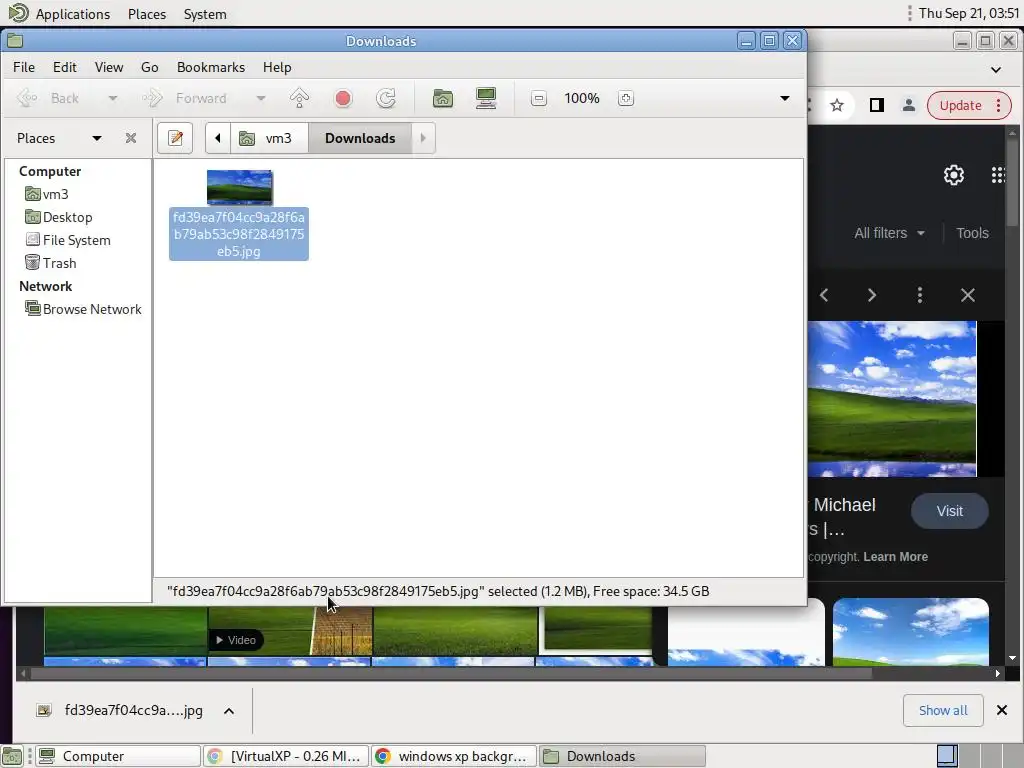The height and width of the screenshot is (768, 1024).
Task: Open the Places panel menu
Action: pyautogui.click(x=147, y=14)
